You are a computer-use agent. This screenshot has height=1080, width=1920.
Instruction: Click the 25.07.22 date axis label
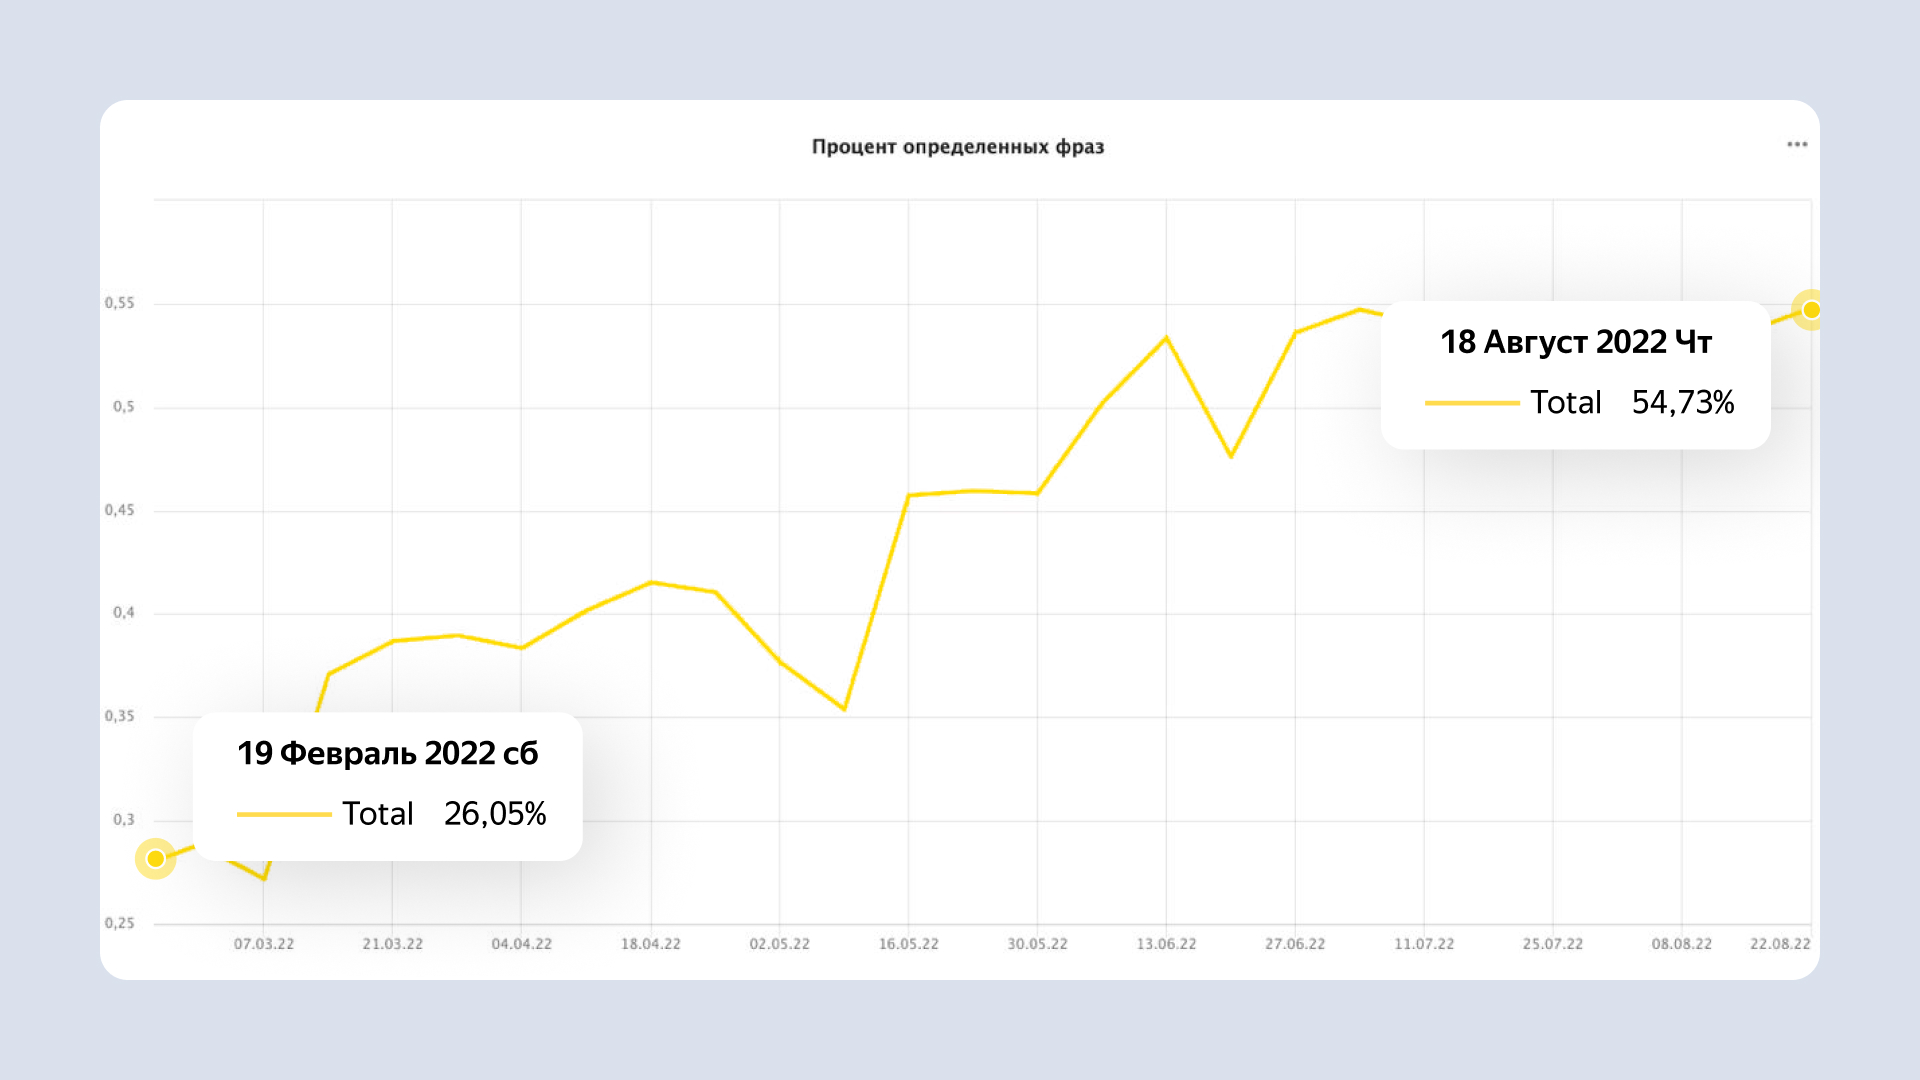[x=1553, y=944]
